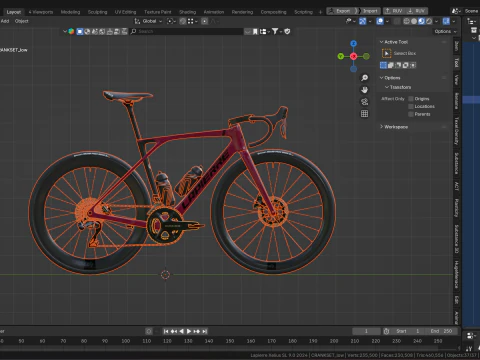Open the overlays options dropdown arrow
This screenshot has height=360, width=480.
point(387,21)
